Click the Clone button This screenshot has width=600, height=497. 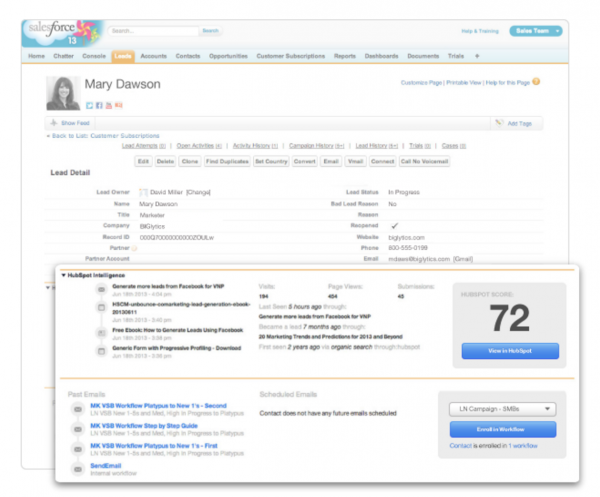tap(190, 161)
